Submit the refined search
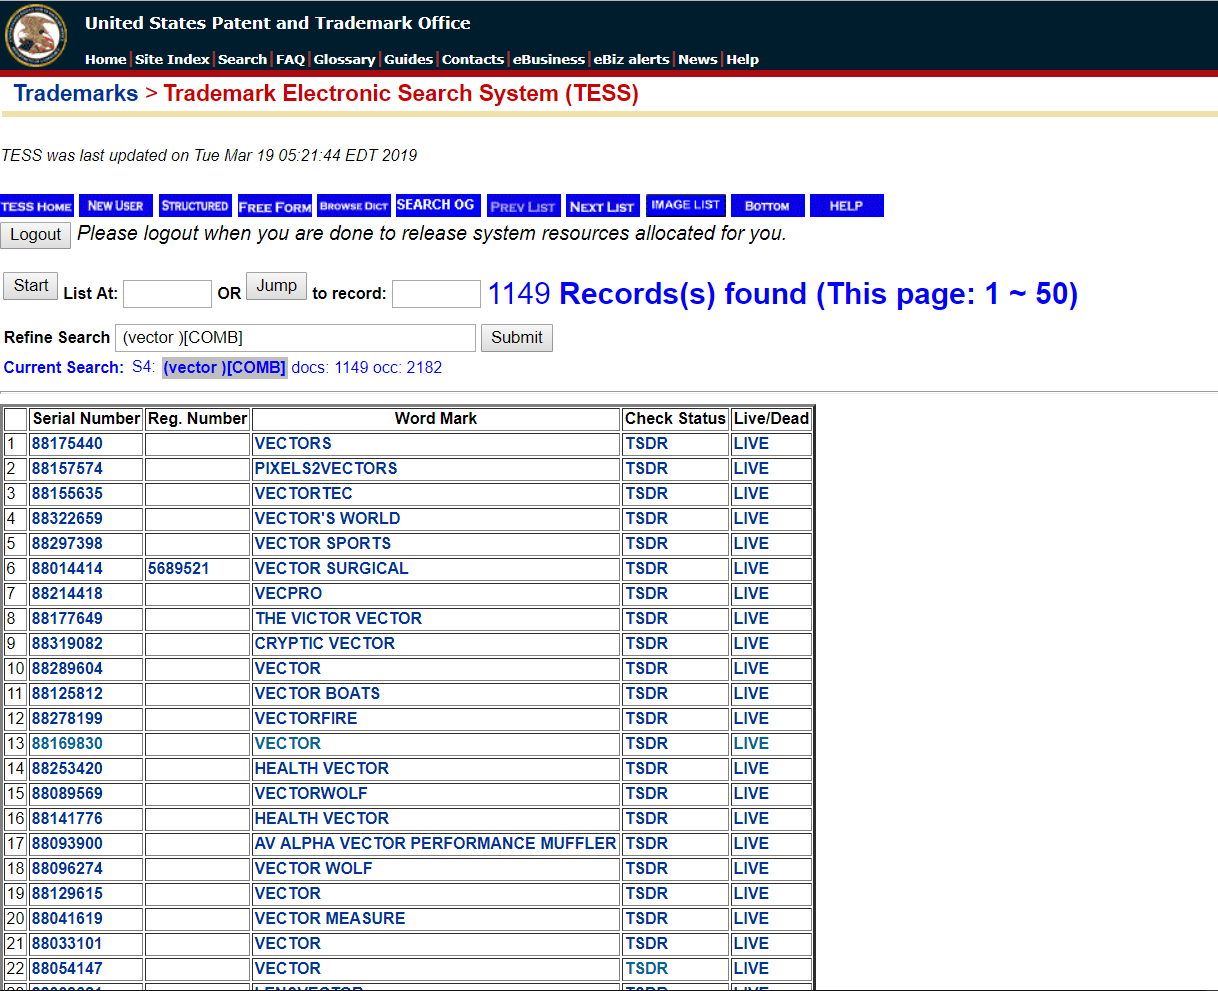The image size is (1218, 991). click(516, 338)
